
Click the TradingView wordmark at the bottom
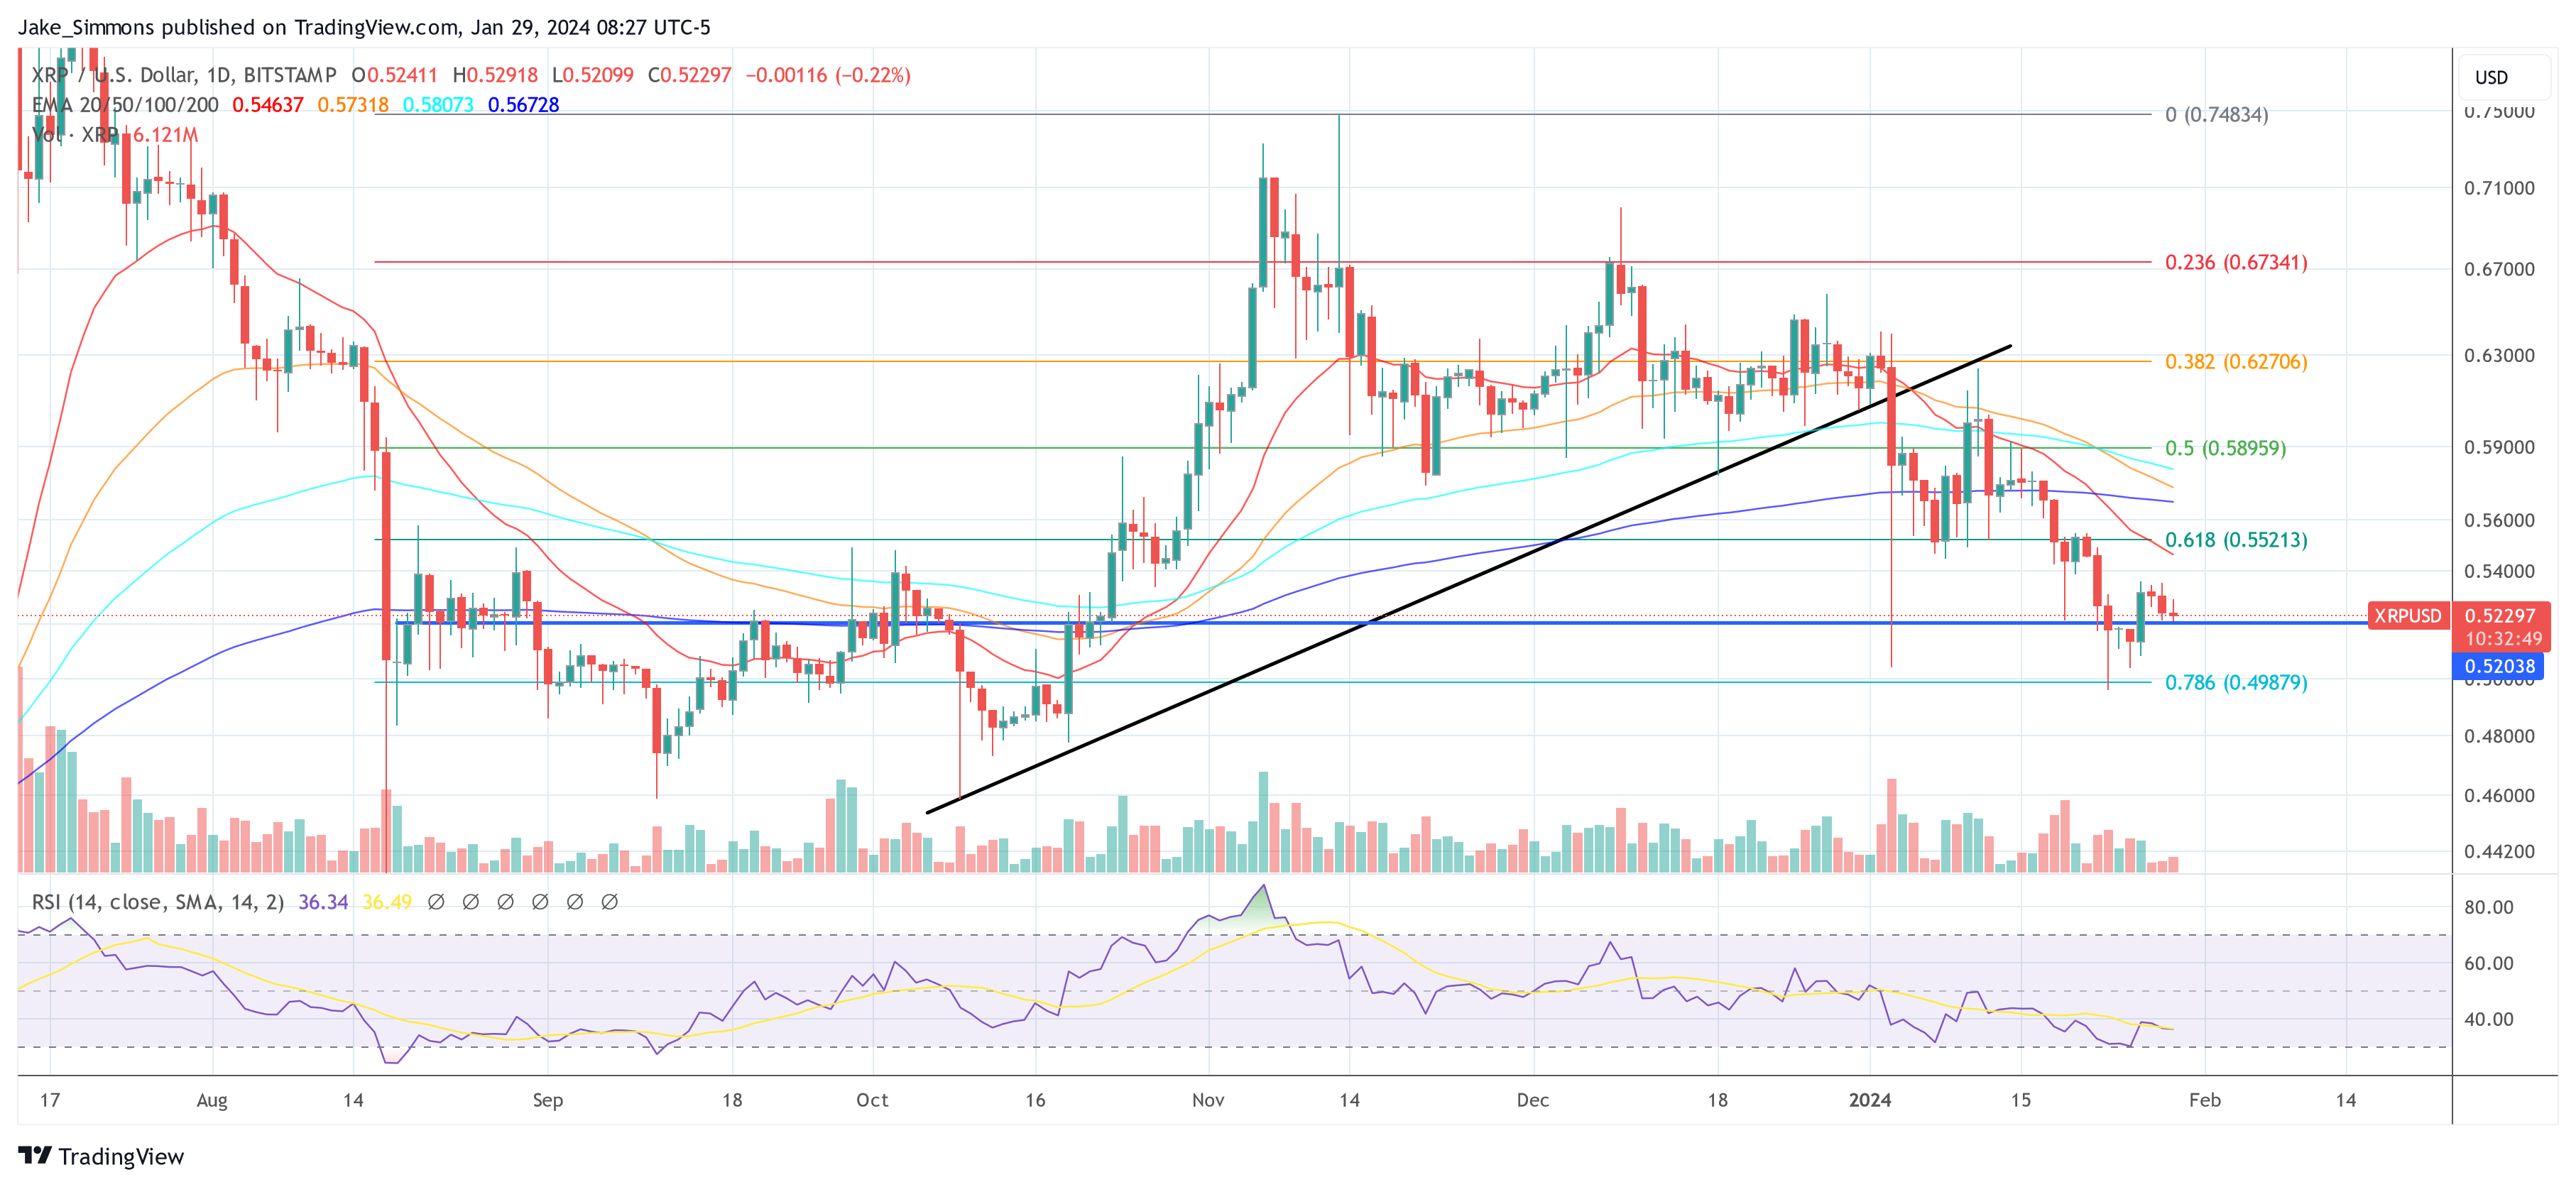pyautogui.click(x=121, y=1156)
